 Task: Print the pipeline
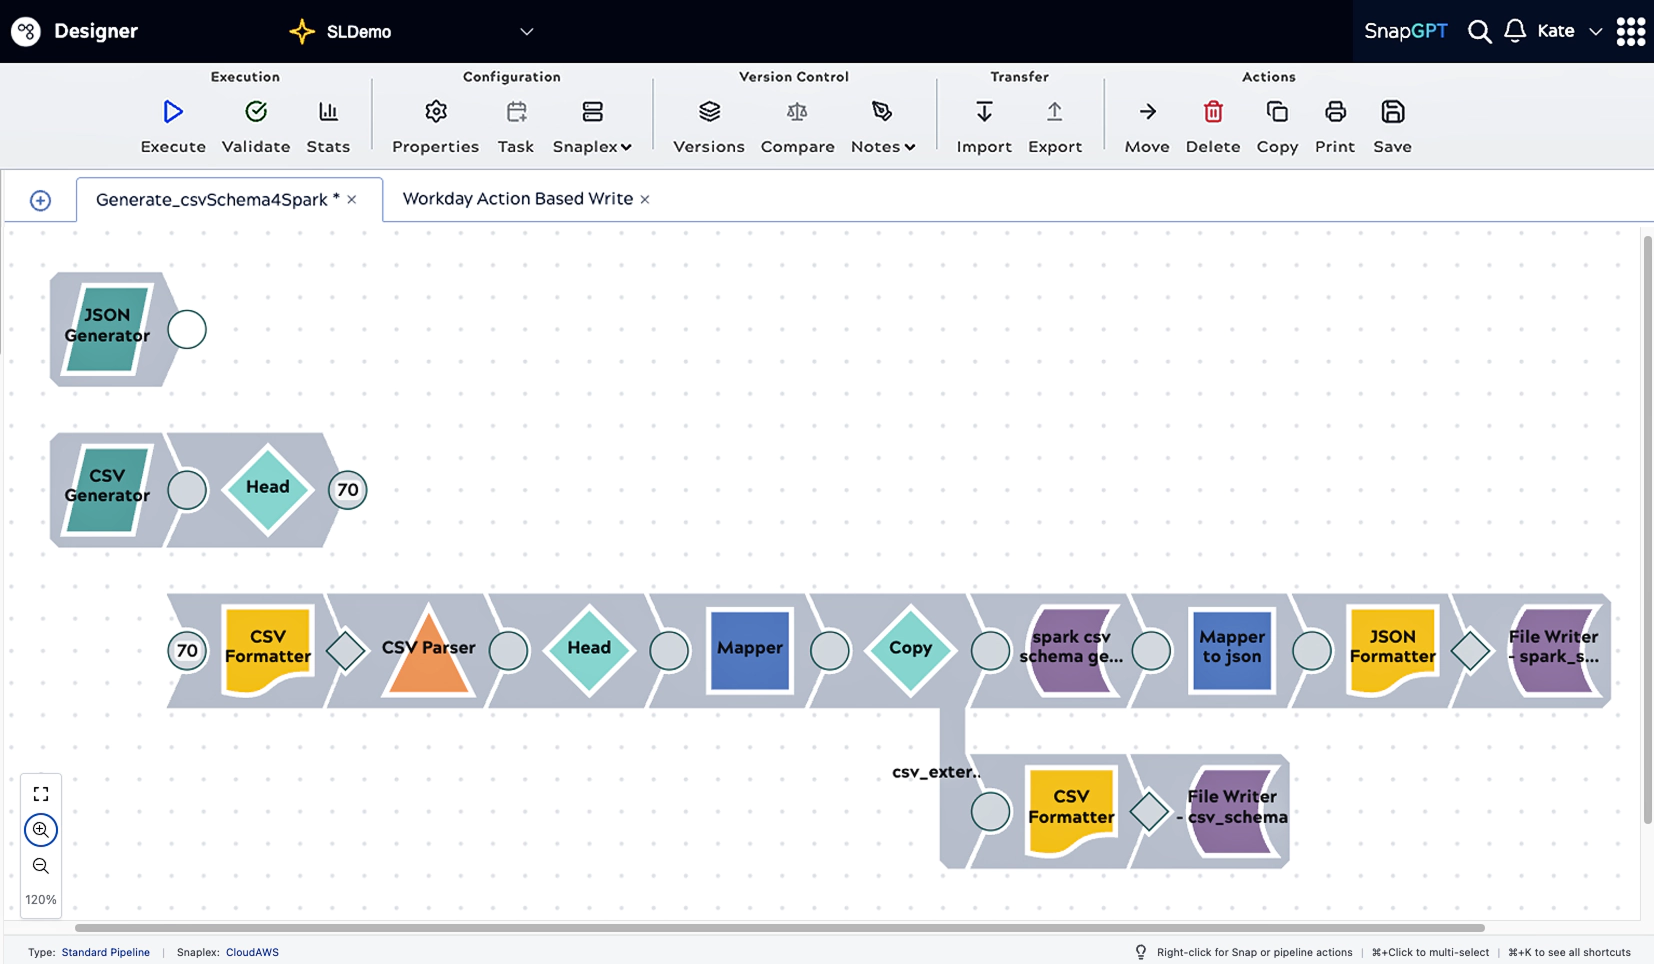point(1335,111)
